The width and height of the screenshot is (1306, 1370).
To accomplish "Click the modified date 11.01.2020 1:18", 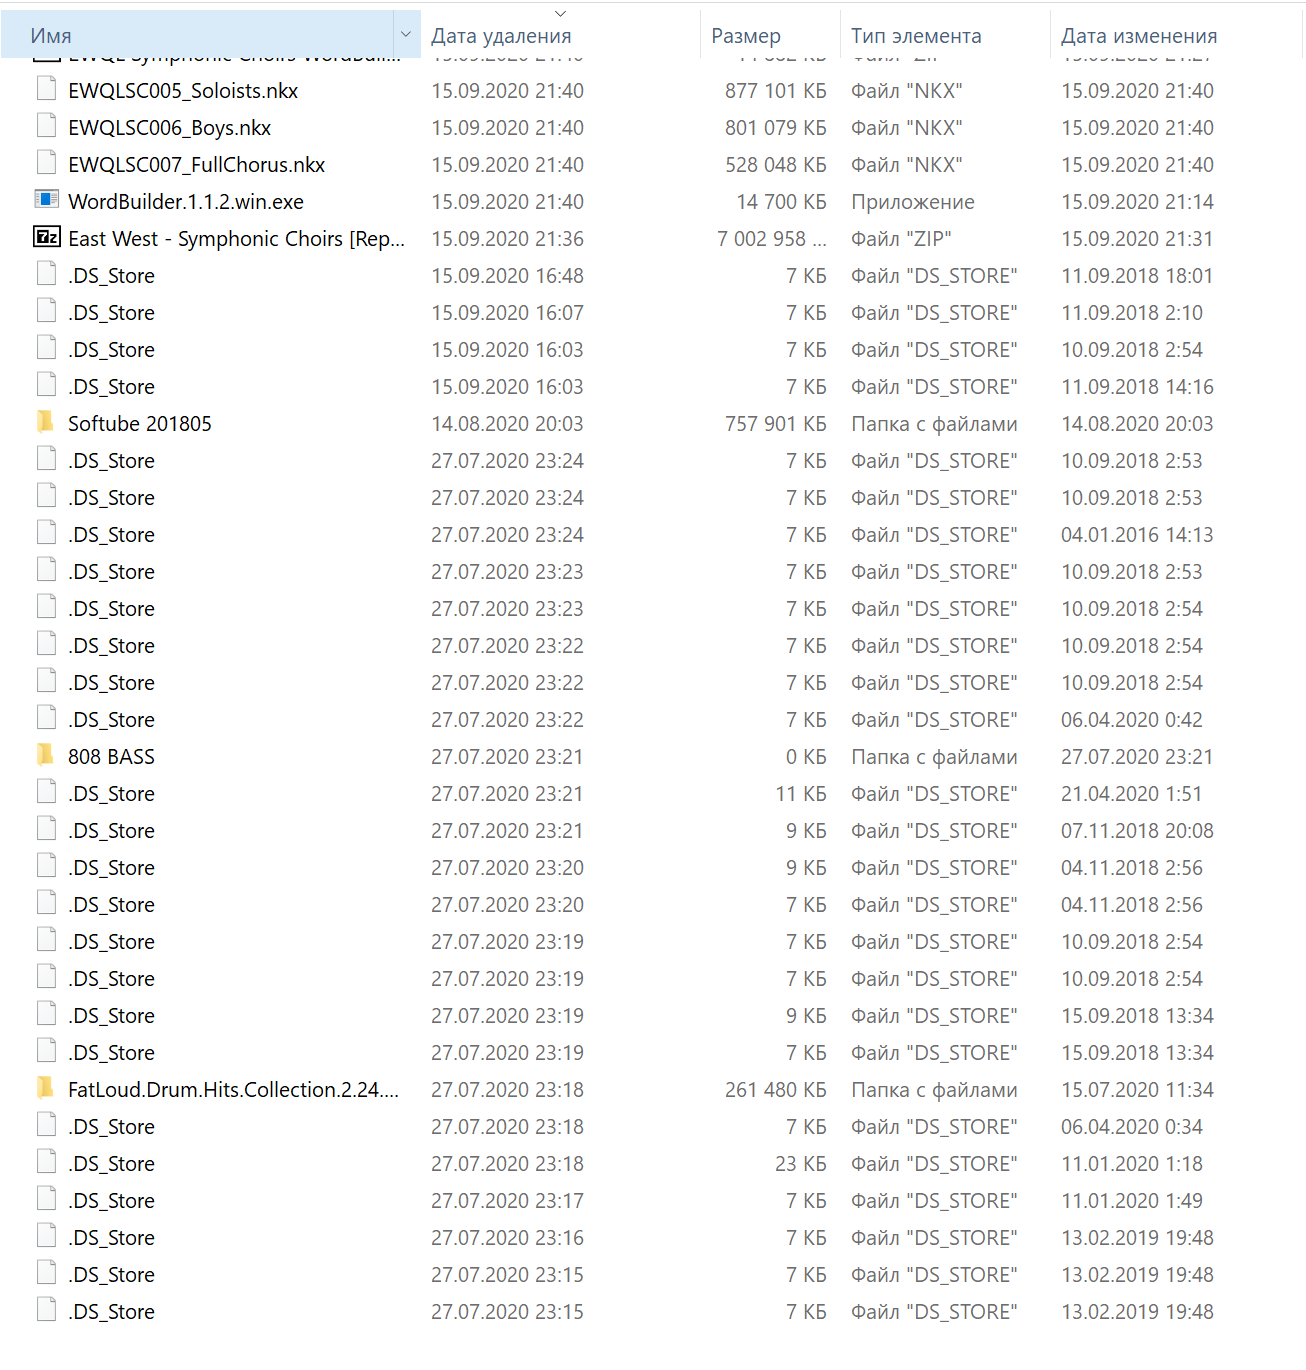I will (1132, 1164).
